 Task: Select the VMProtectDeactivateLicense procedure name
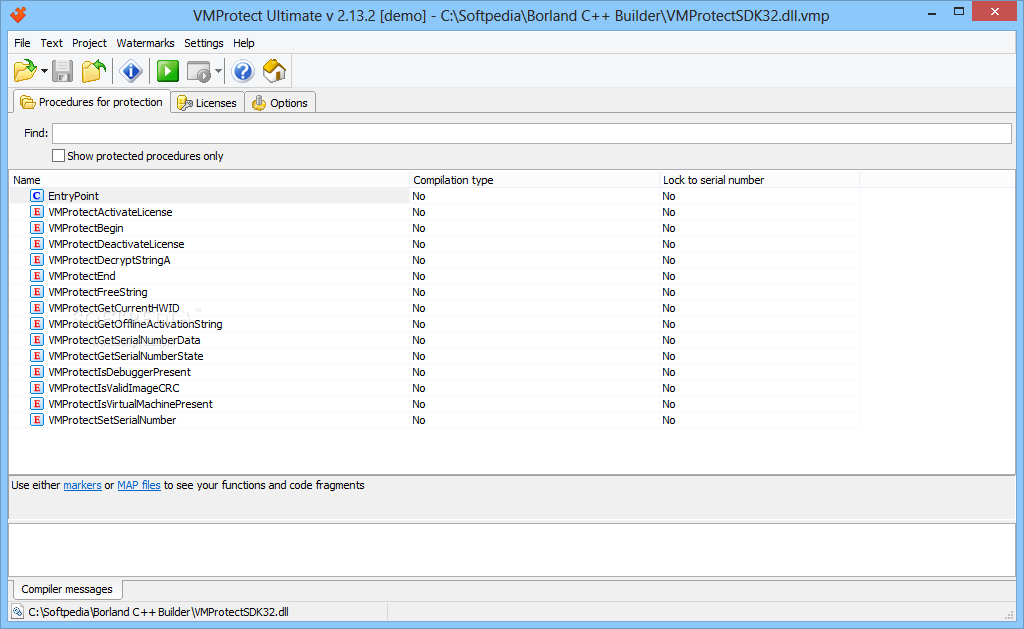coord(116,244)
